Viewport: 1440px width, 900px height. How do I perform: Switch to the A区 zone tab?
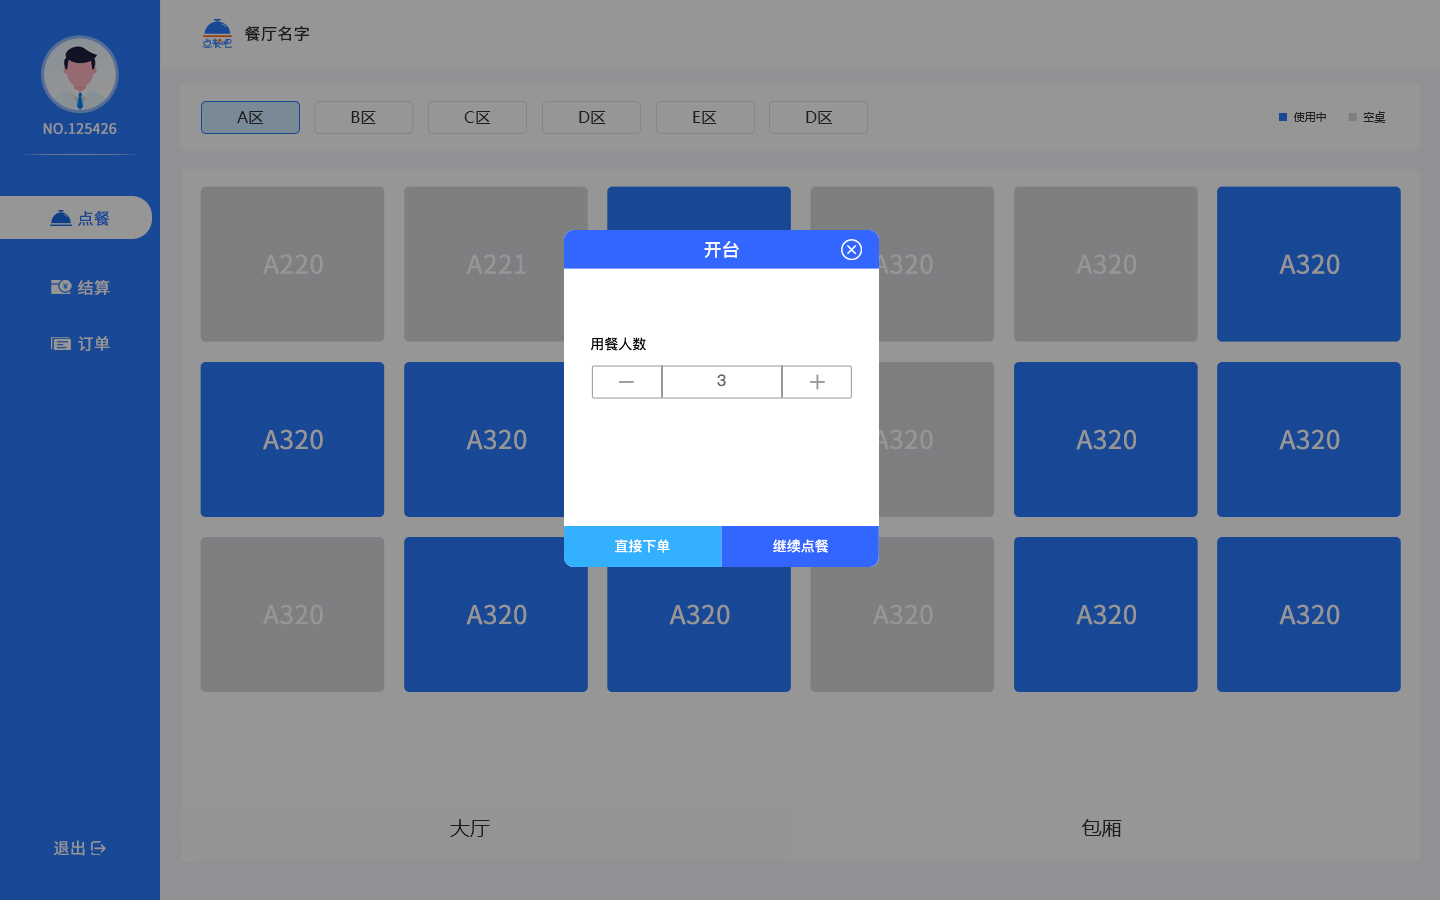[250, 117]
